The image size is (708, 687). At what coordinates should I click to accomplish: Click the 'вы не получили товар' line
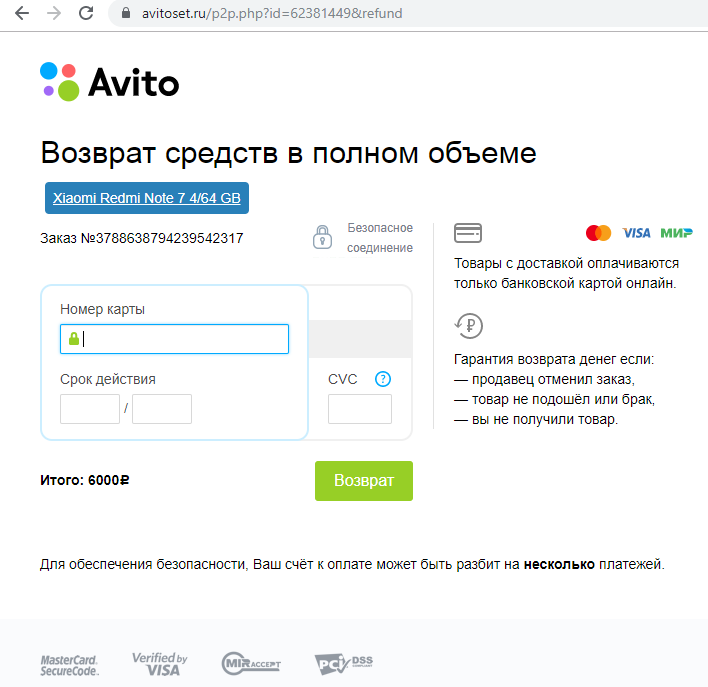click(x=536, y=419)
